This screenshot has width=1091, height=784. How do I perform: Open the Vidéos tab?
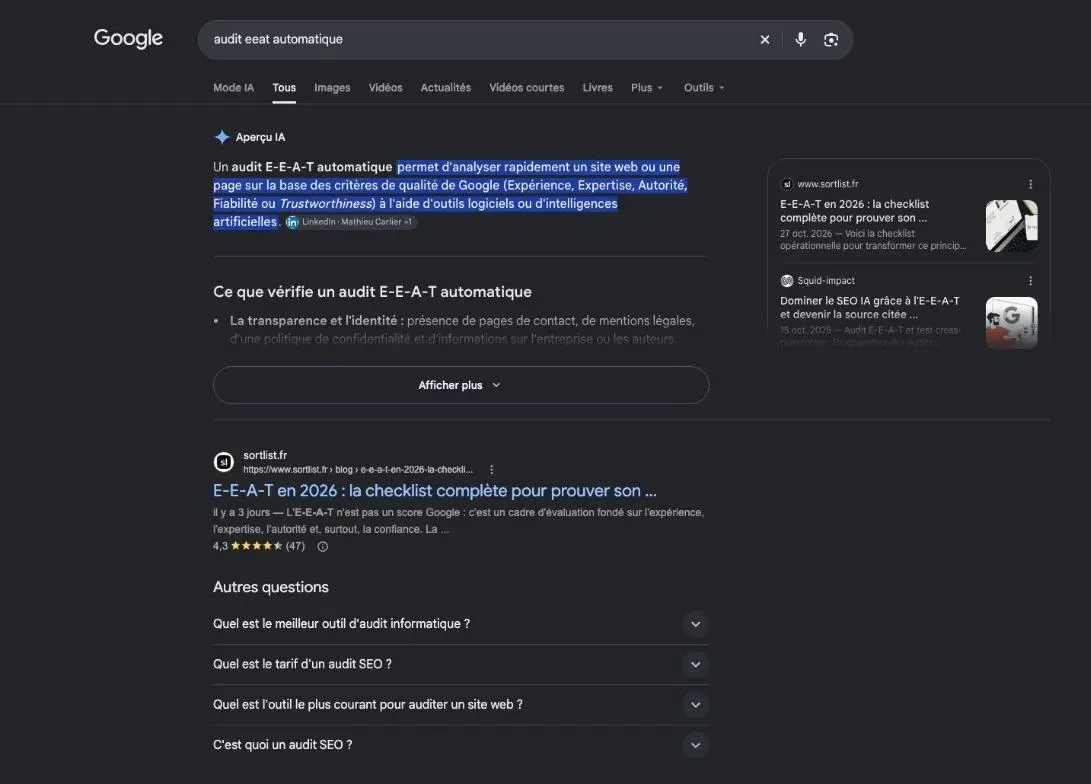(x=385, y=88)
